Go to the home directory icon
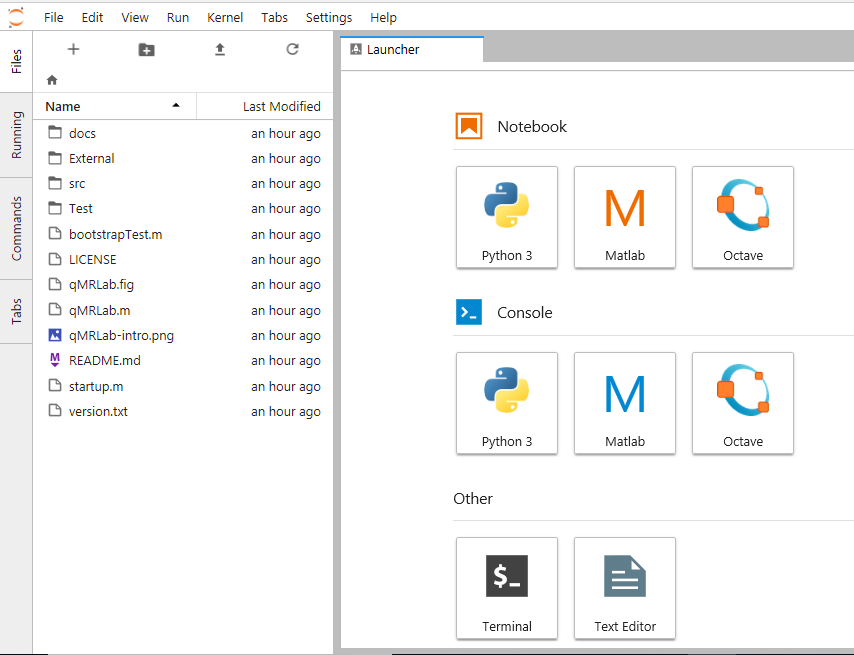The image size is (854, 655). pyautogui.click(x=52, y=80)
